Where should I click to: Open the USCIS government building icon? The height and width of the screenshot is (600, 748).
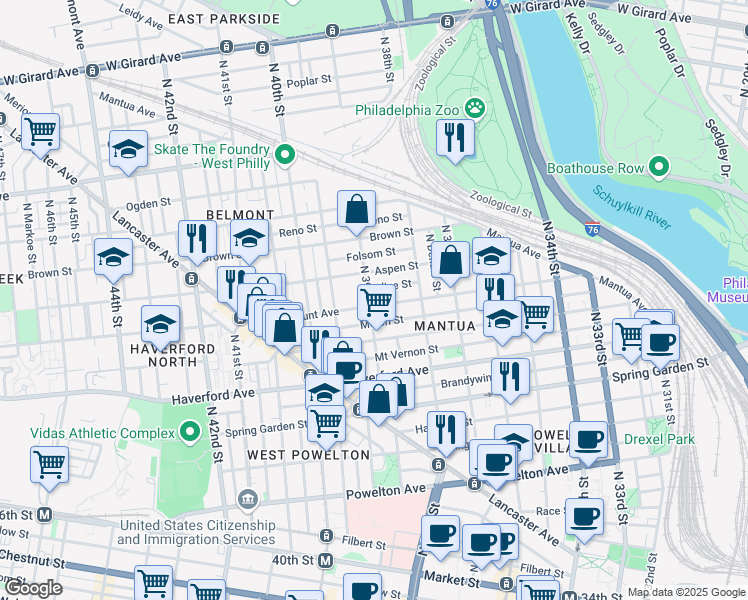(x=249, y=500)
